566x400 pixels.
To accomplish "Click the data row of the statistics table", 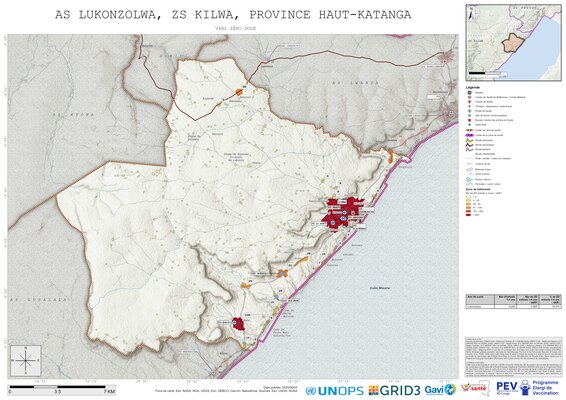I will pos(513,306).
